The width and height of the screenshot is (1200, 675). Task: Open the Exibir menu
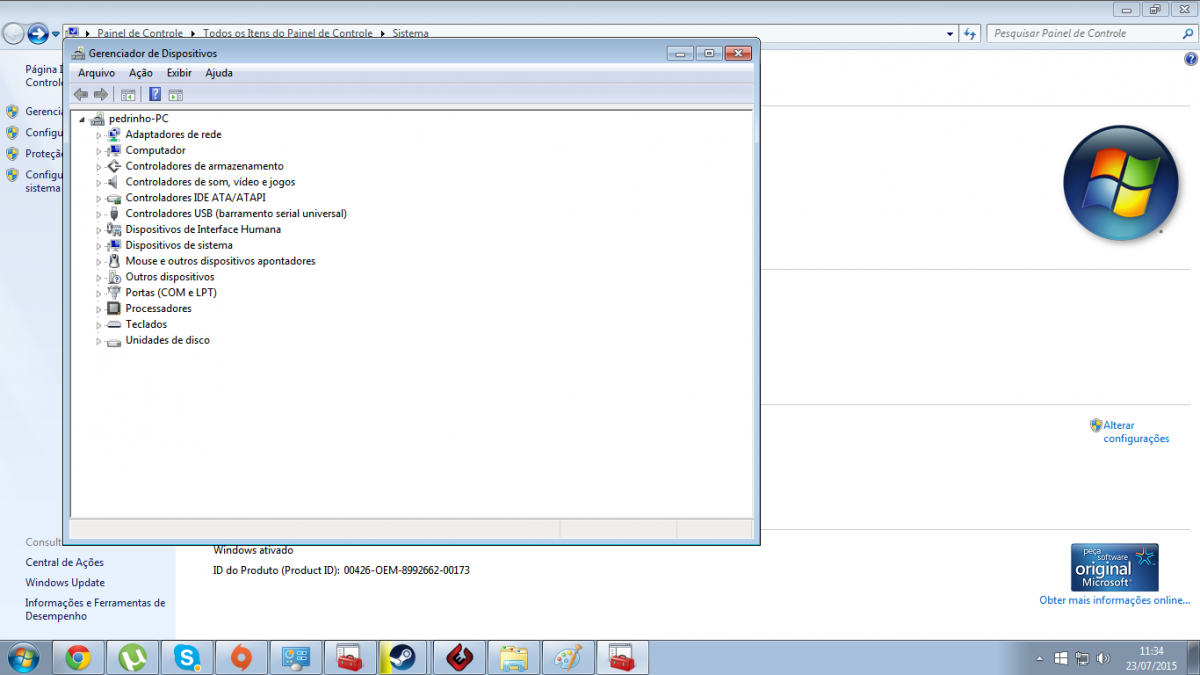point(179,73)
